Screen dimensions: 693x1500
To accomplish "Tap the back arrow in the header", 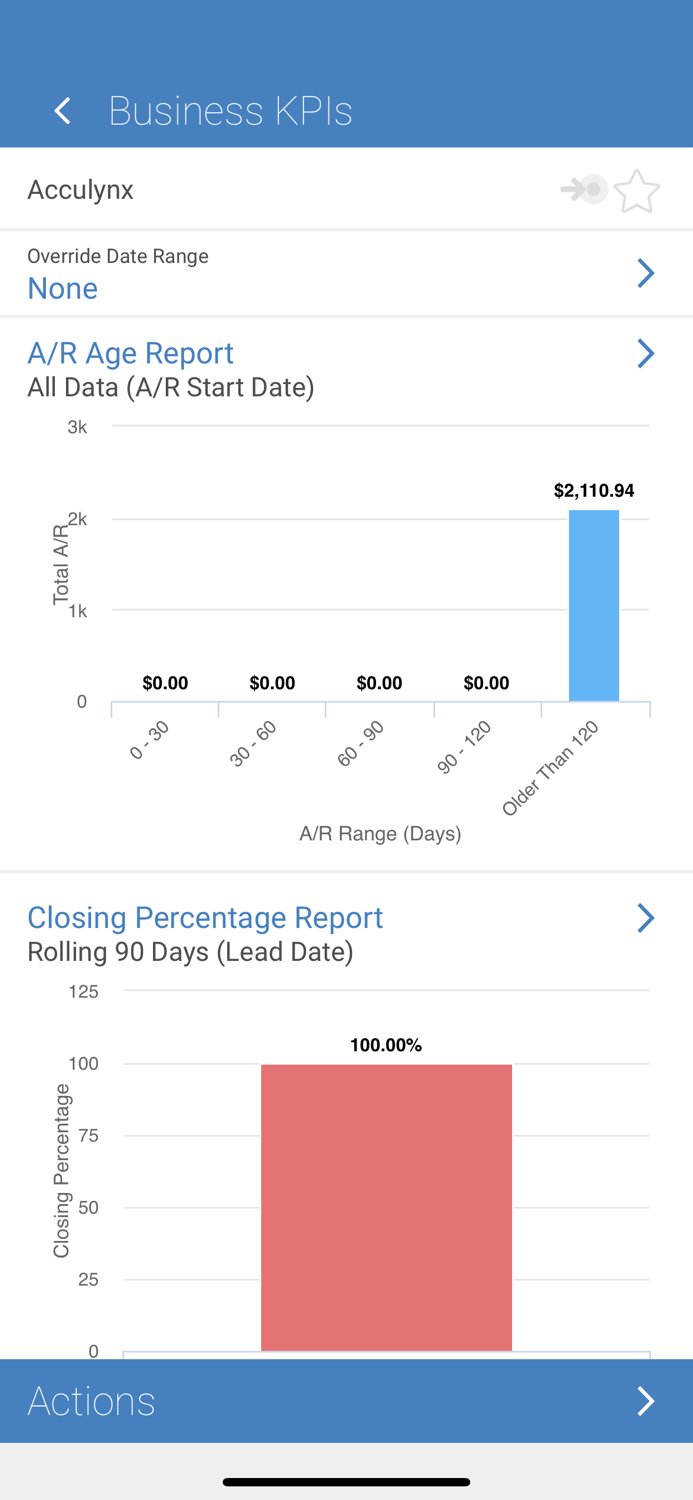I will click(61, 110).
